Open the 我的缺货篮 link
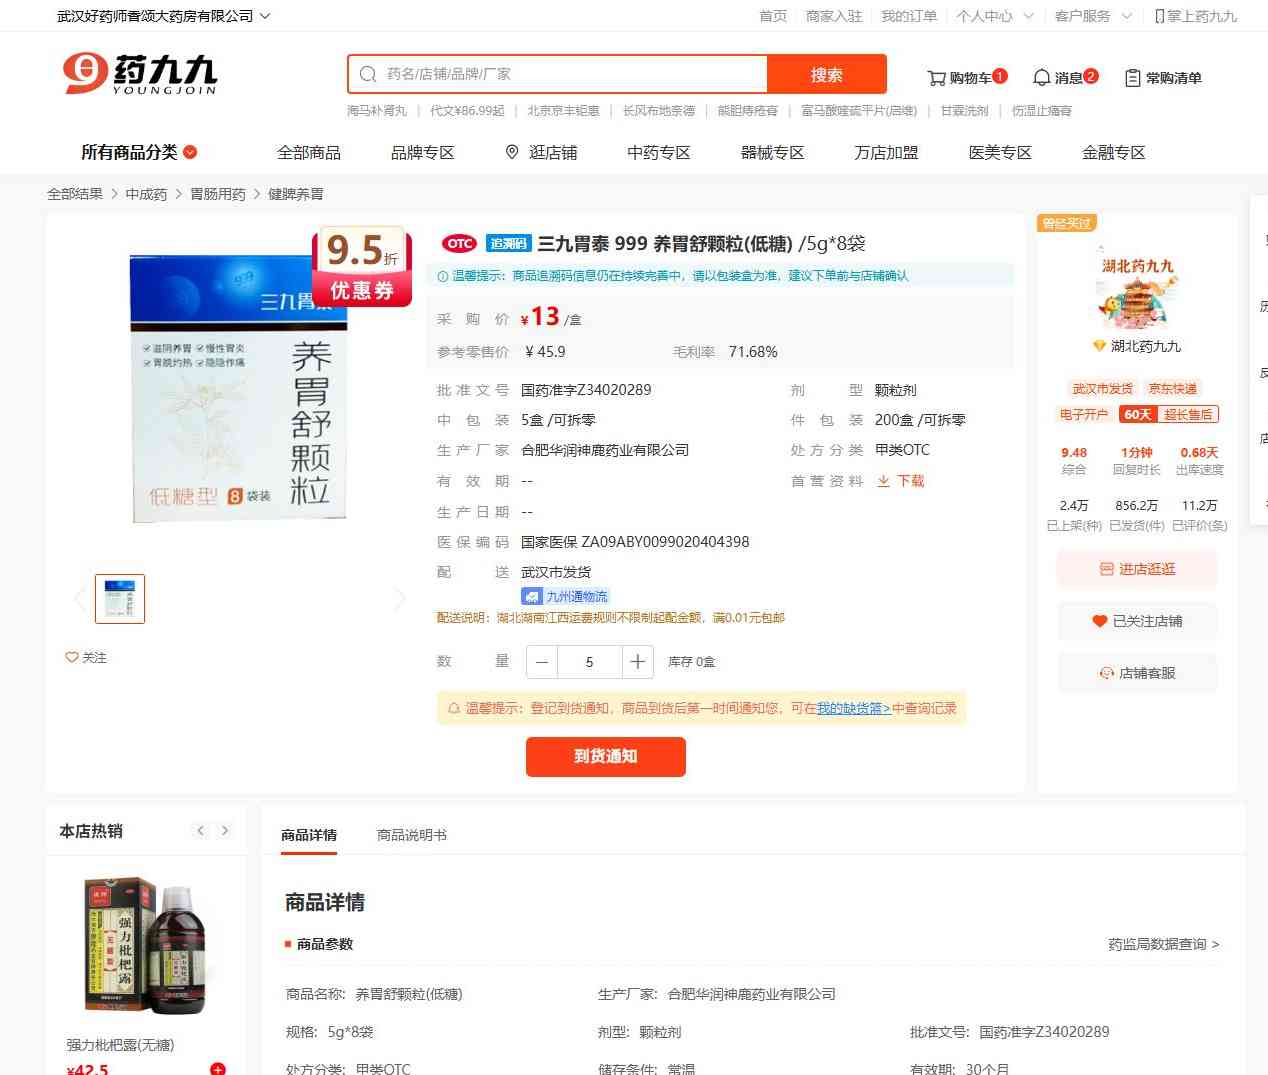 click(853, 708)
